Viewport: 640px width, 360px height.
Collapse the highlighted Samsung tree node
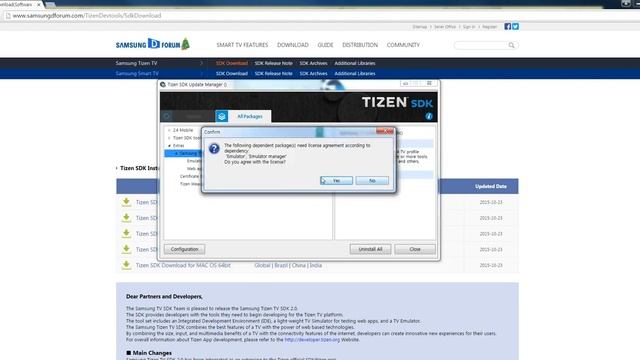pyautogui.click(x=176, y=153)
